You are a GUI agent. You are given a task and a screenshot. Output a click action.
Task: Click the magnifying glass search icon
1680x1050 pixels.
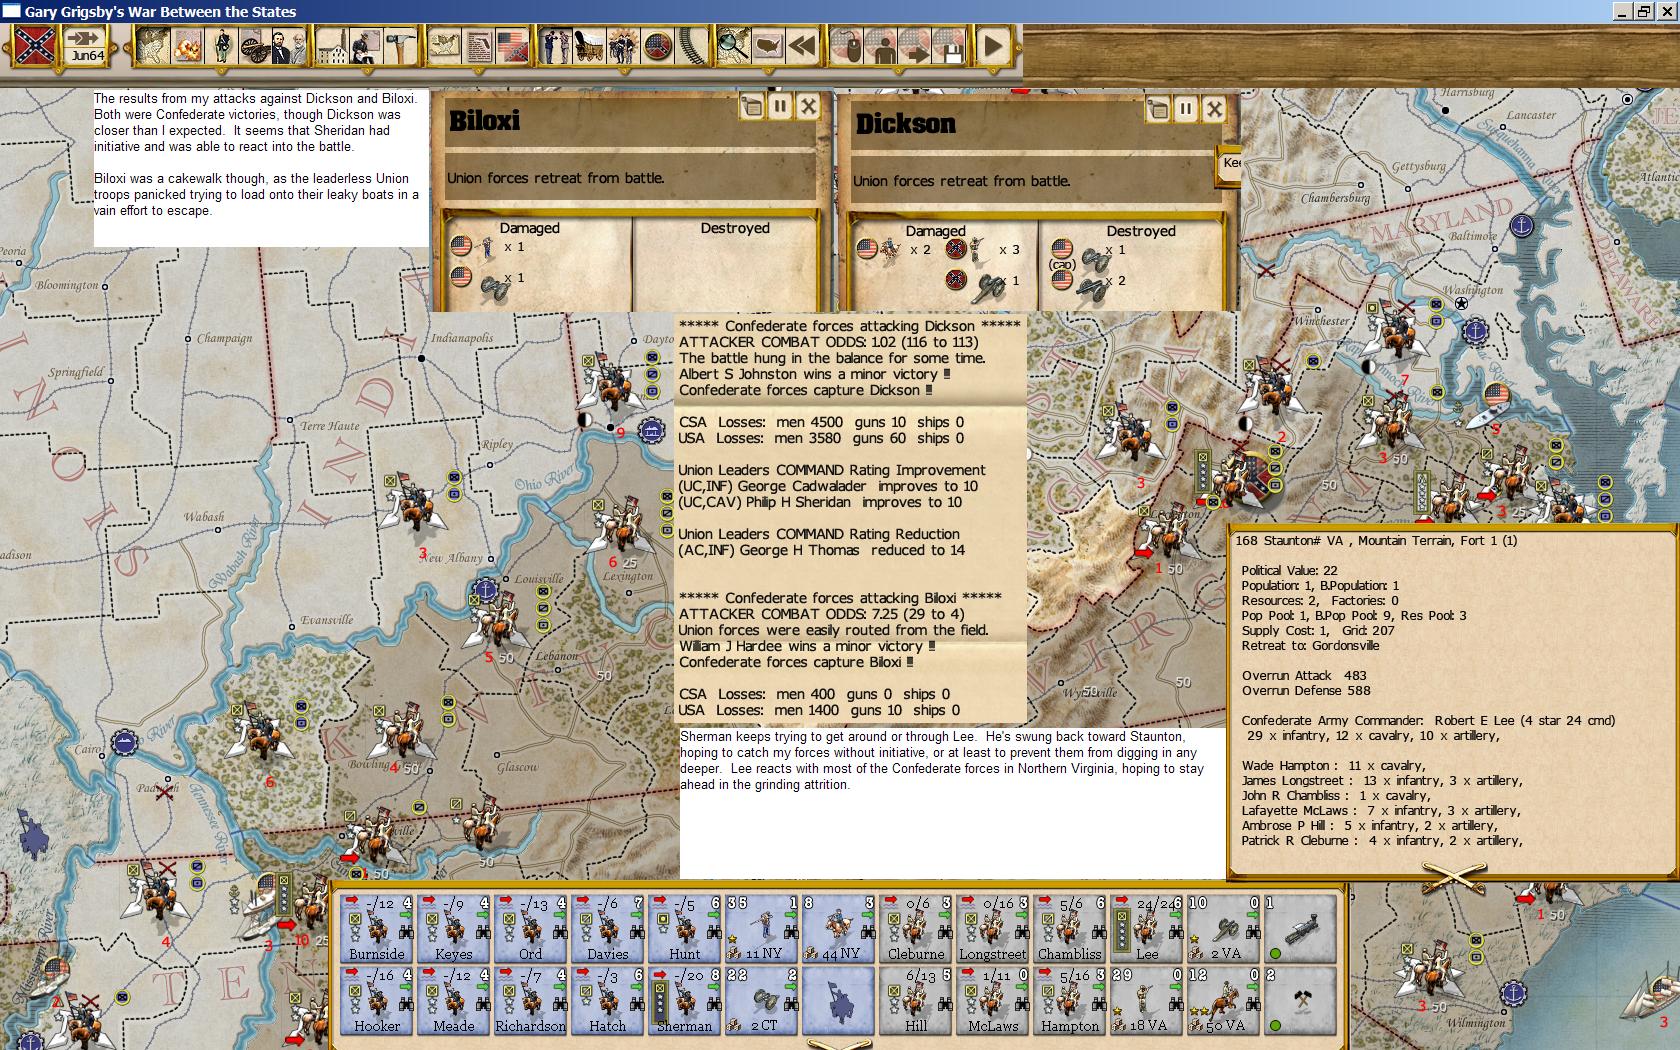(734, 46)
